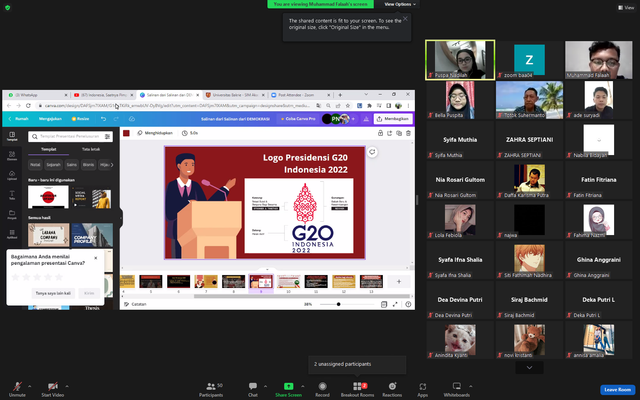Select the Sejarah category chip

click(x=53, y=165)
